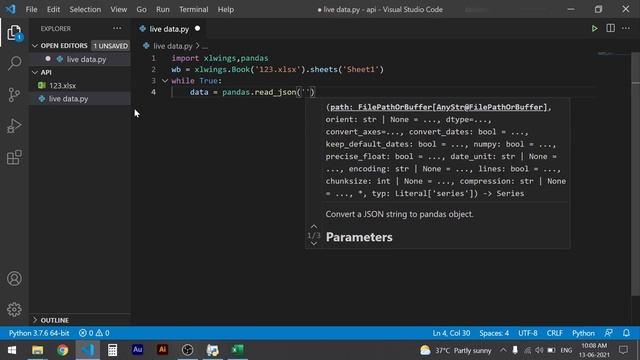Open Google Chrome from the taskbar
The height and width of the screenshot is (360, 640).
pos(62,350)
